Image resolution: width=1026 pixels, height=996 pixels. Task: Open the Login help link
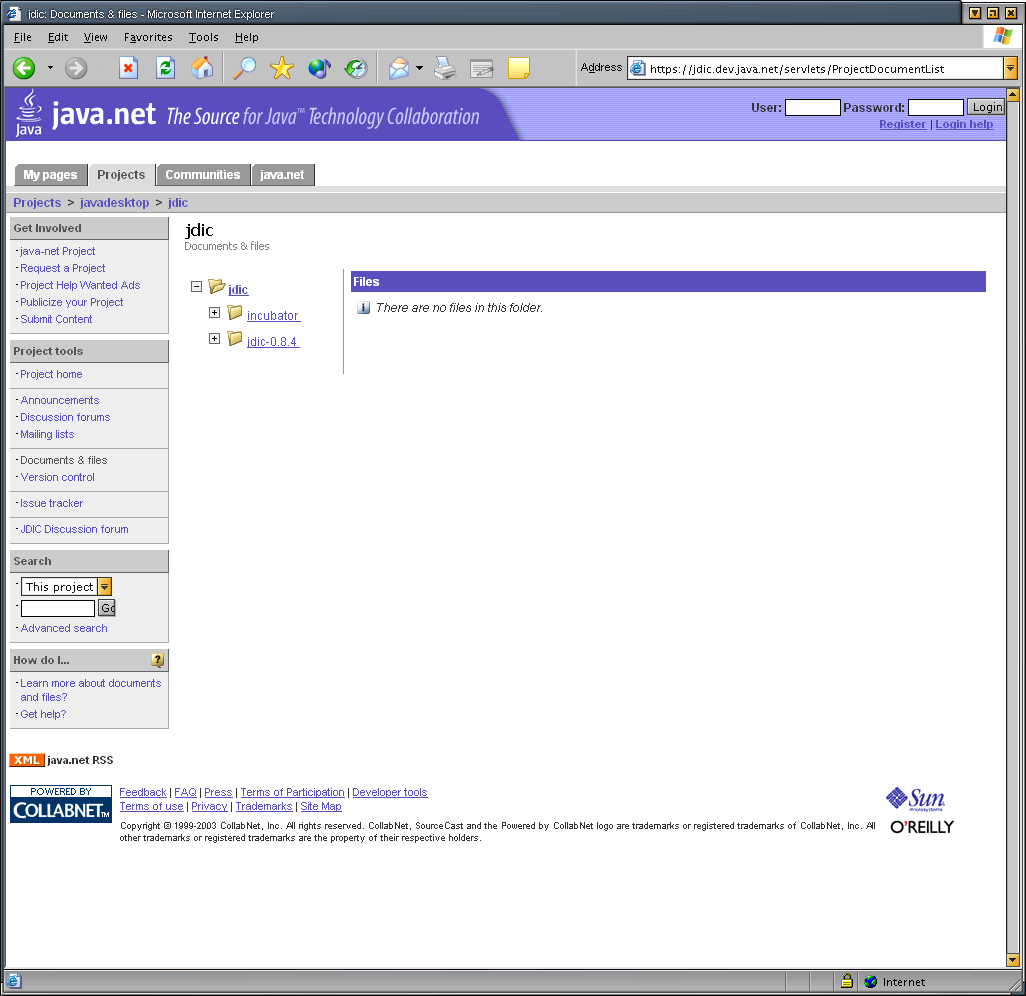click(964, 124)
